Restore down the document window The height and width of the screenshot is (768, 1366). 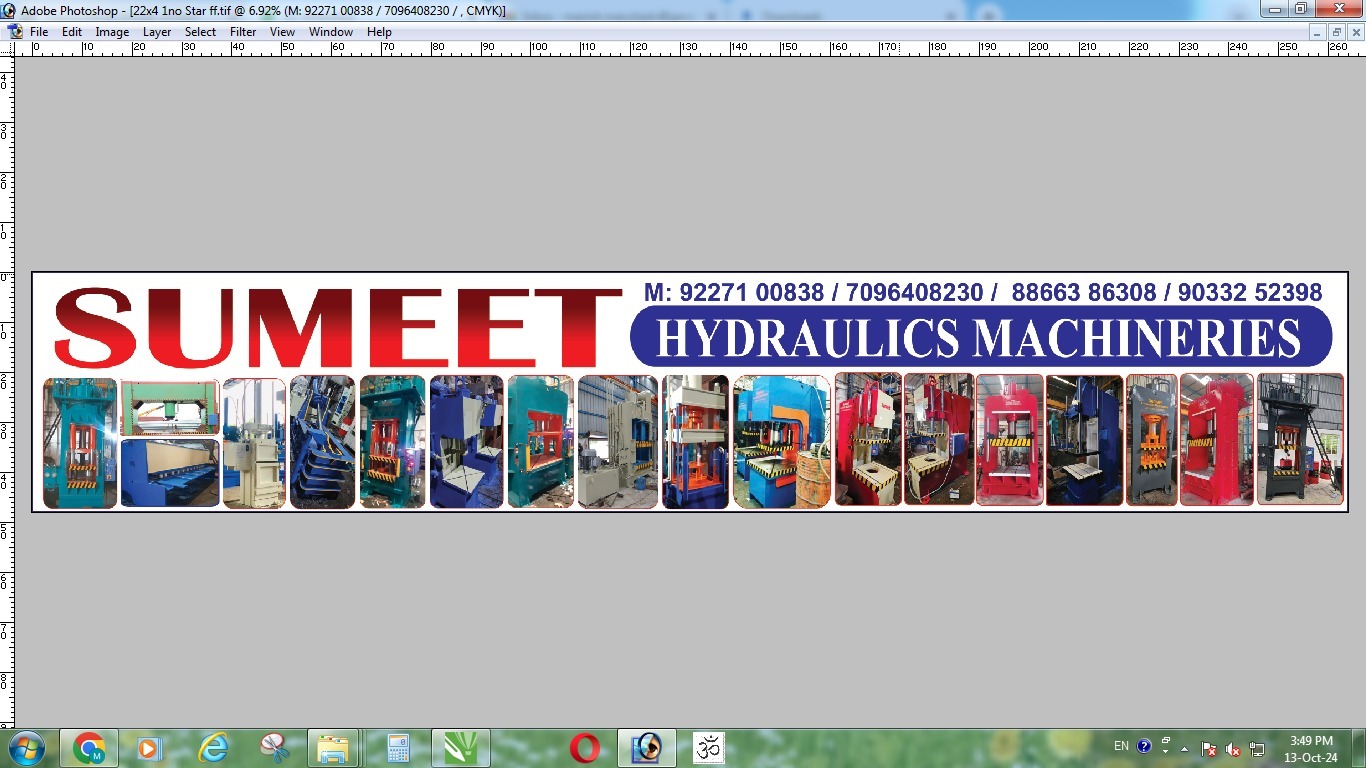point(1337,32)
